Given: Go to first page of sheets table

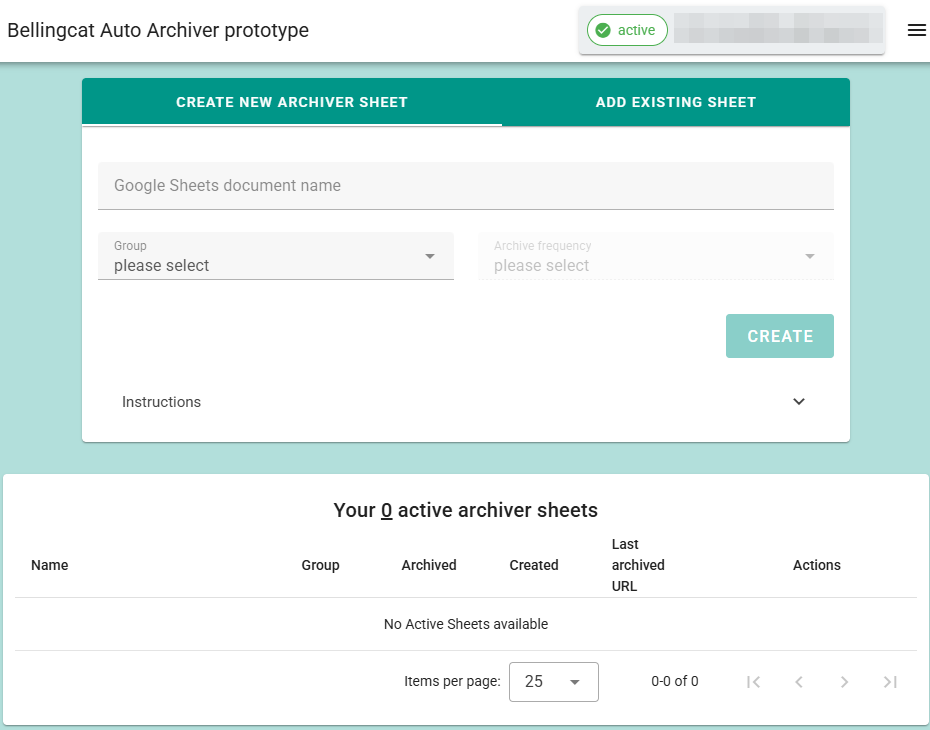Looking at the screenshot, I should tap(754, 682).
